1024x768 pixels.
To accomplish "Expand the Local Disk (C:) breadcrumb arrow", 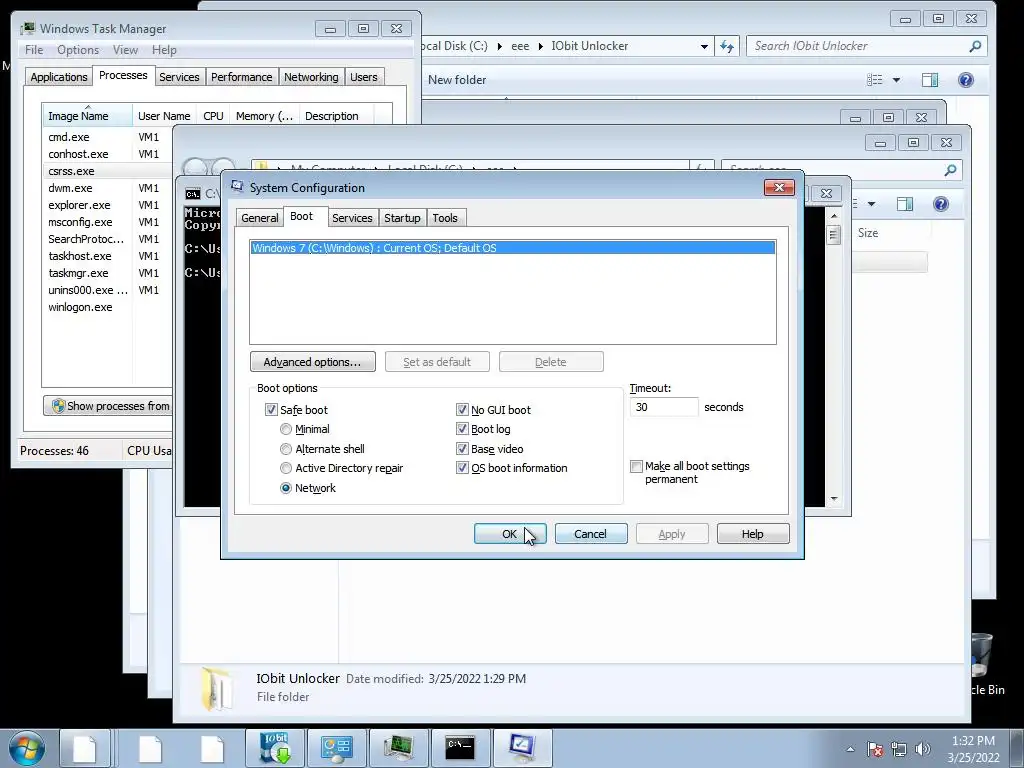I will [x=500, y=46].
